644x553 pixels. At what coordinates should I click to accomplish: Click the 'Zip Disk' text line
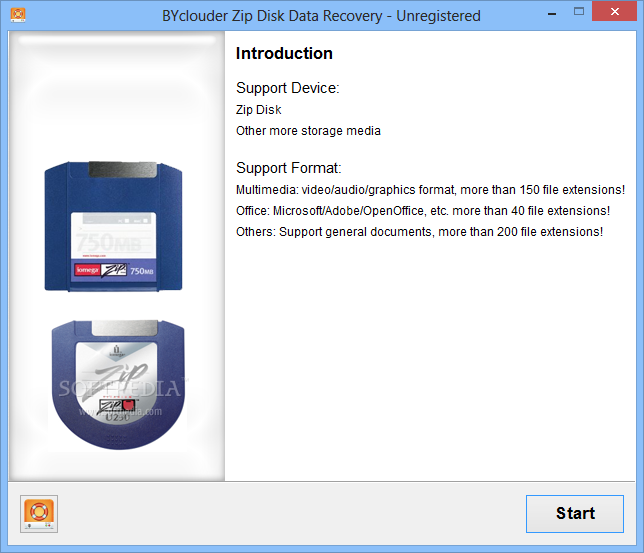258,110
